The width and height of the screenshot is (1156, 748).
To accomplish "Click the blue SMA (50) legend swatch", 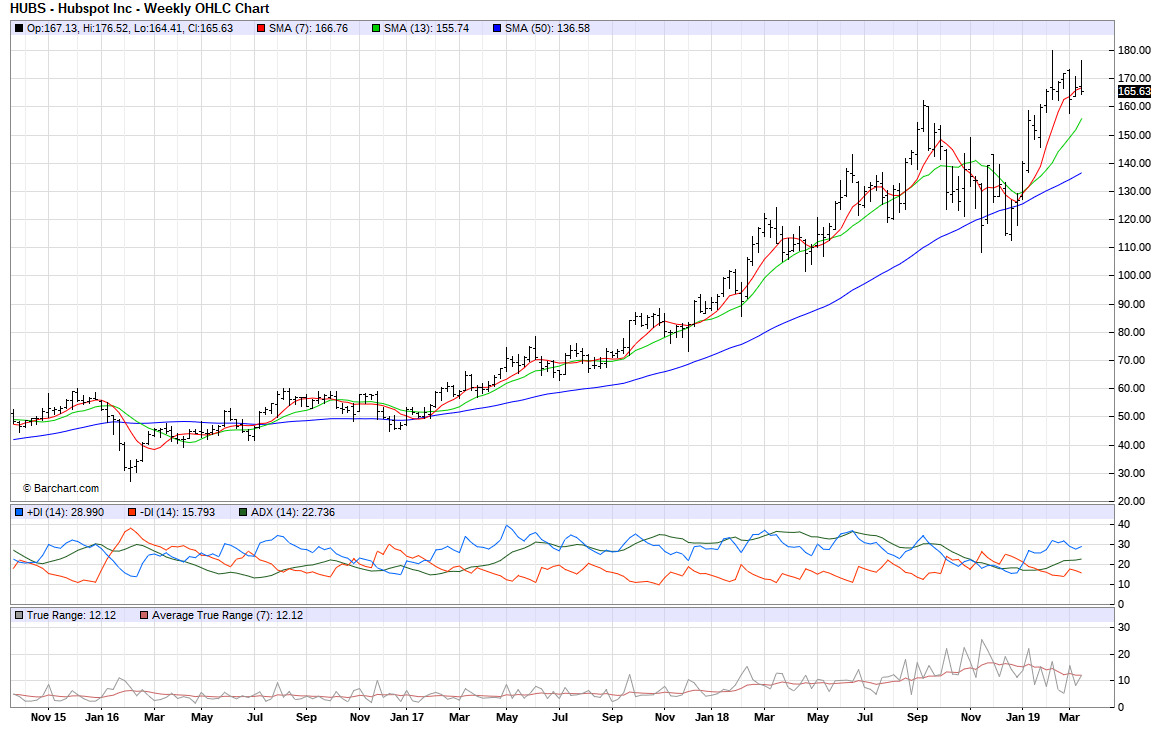I will tap(497, 28).
